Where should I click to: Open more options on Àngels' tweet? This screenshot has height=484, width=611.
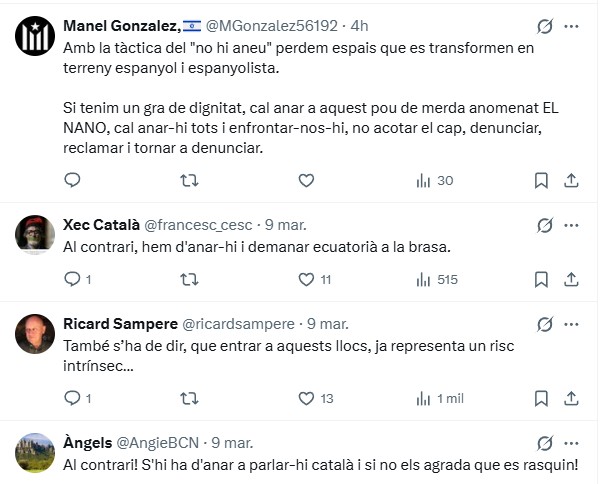(x=571, y=443)
